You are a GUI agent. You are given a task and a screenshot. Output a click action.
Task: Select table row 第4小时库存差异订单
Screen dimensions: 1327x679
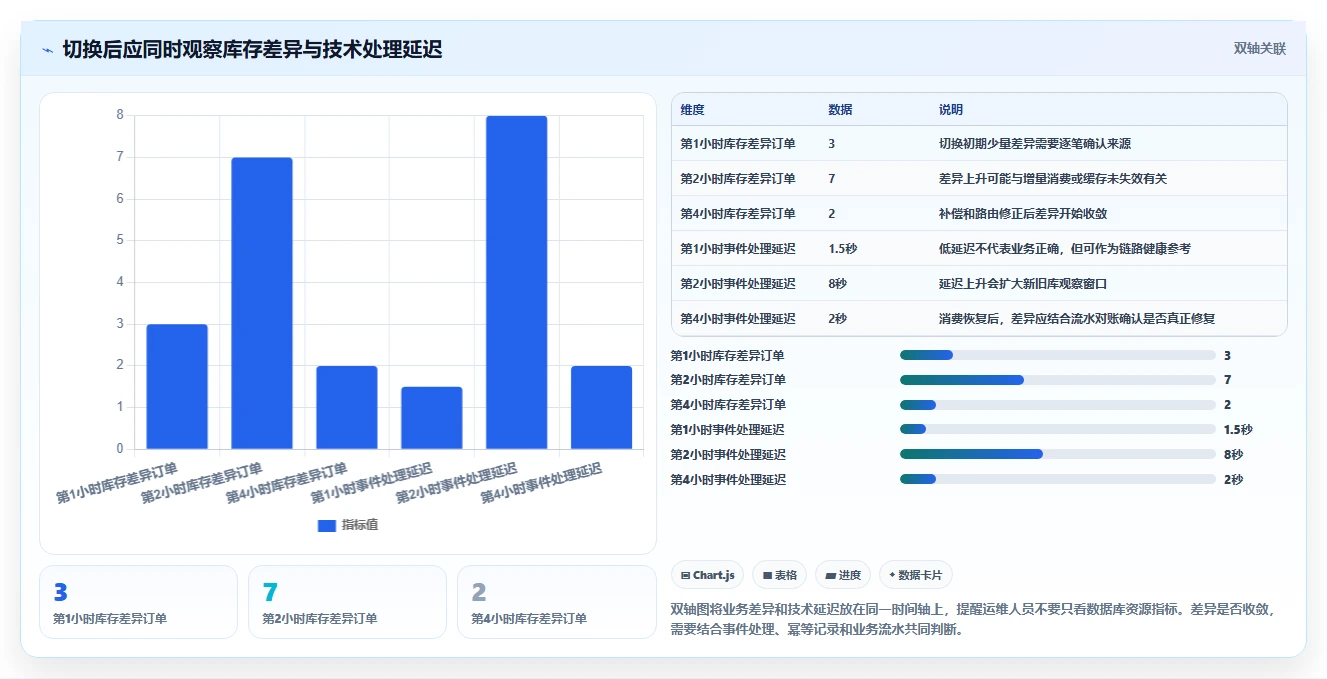point(979,214)
